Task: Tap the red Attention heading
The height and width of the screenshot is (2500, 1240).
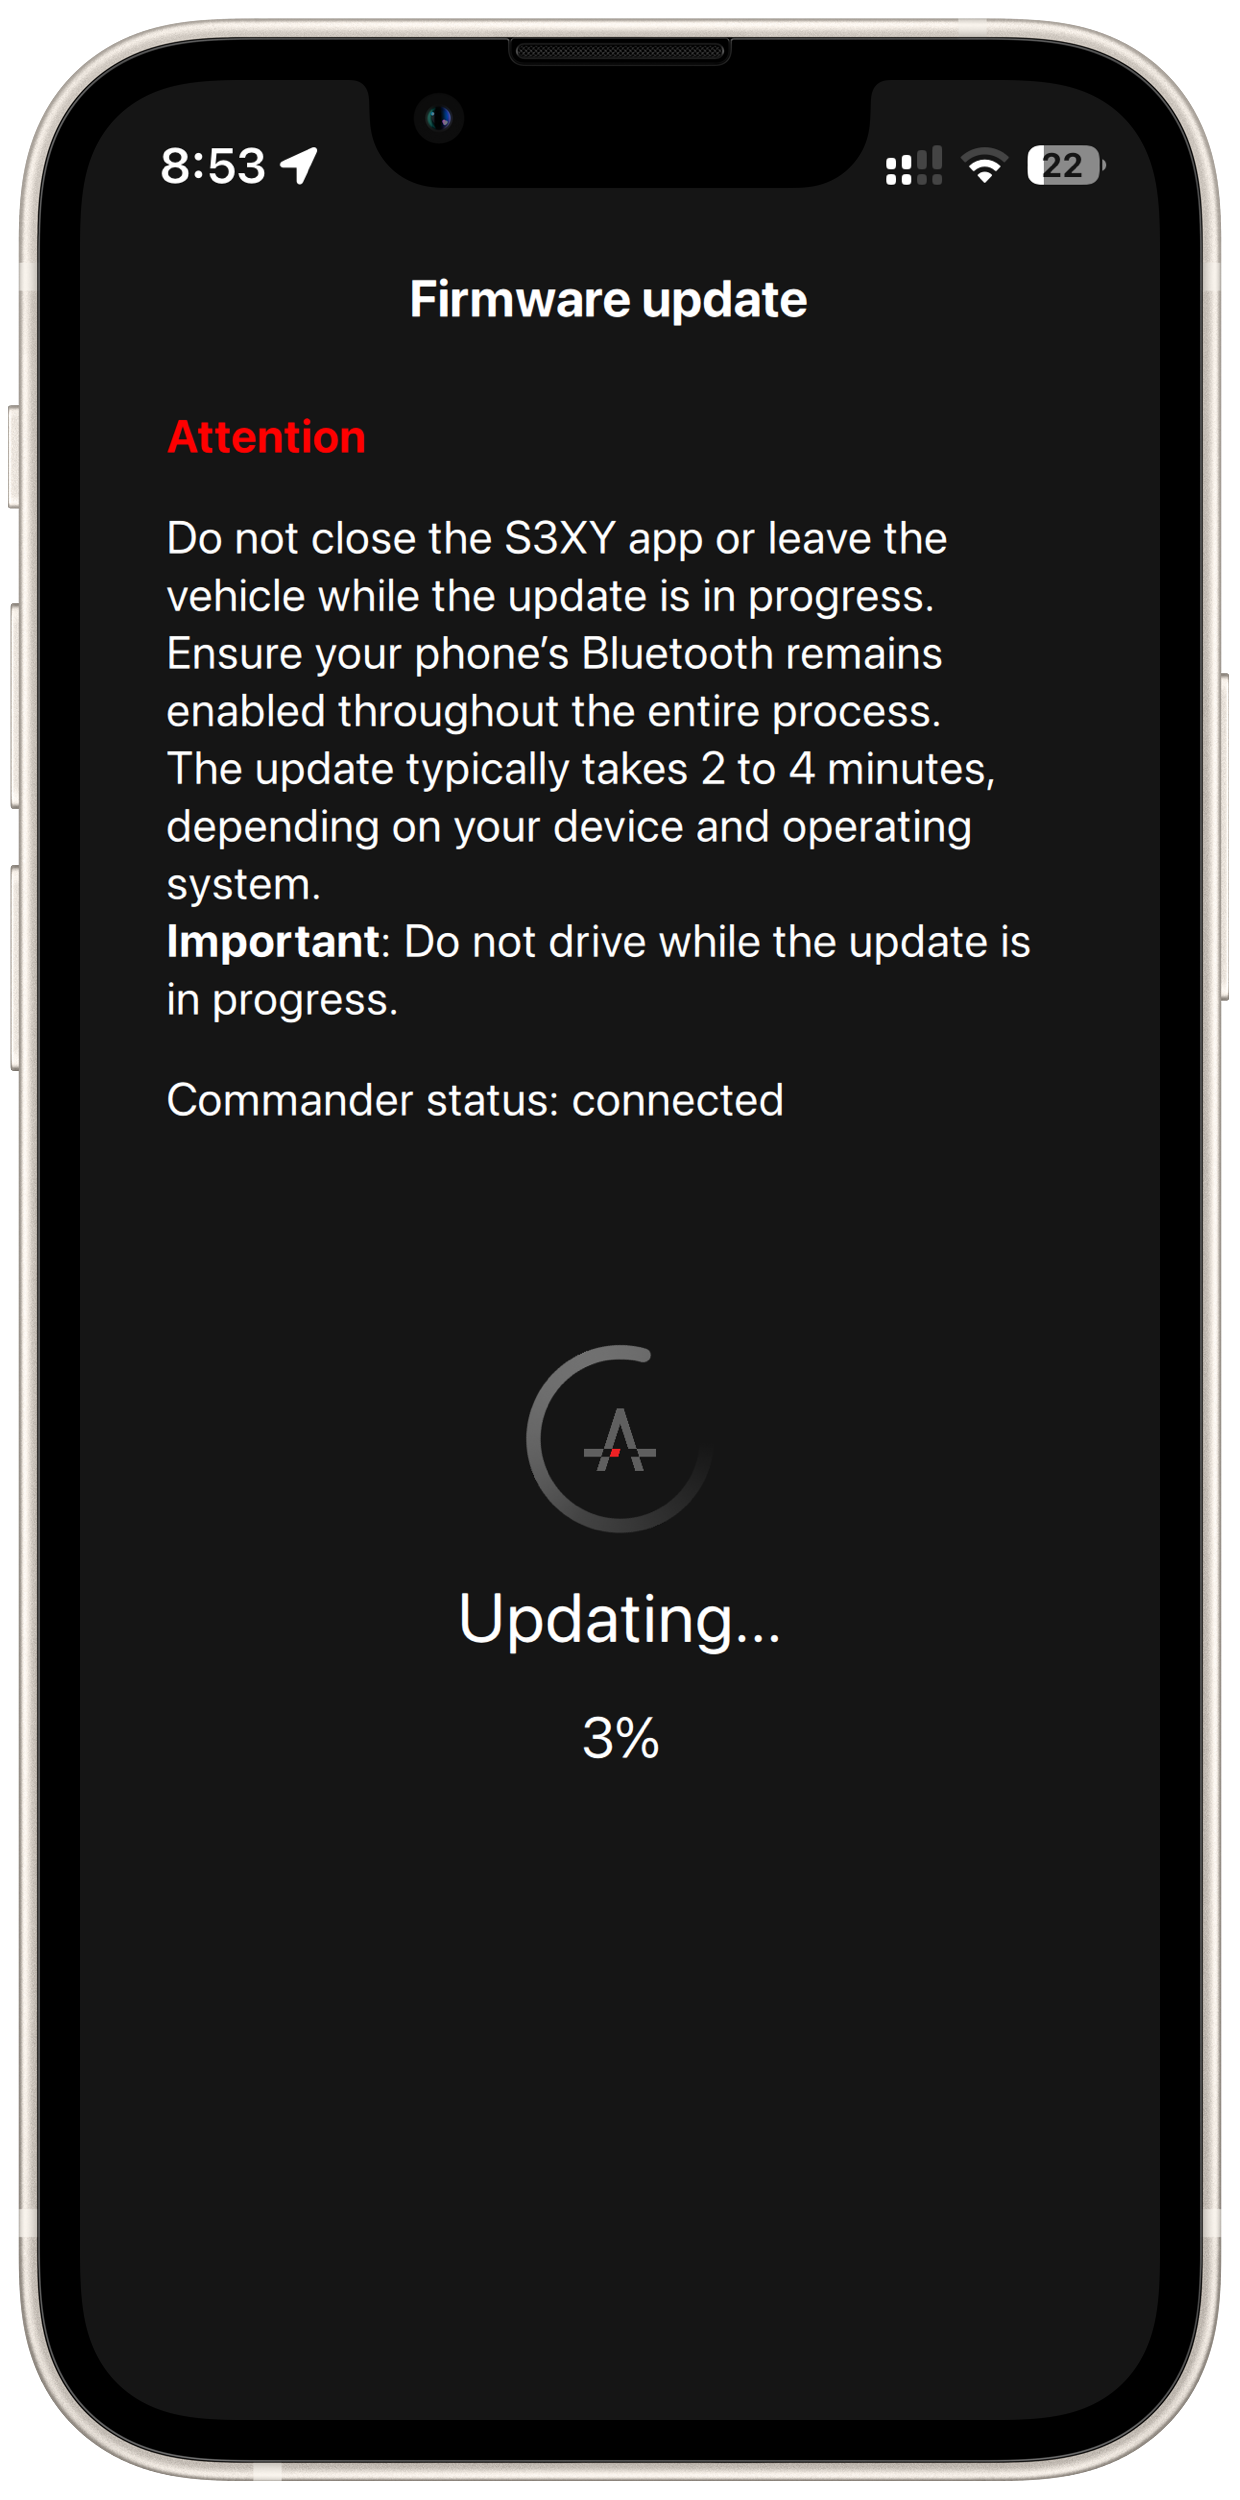Action: (x=266, y=437)
